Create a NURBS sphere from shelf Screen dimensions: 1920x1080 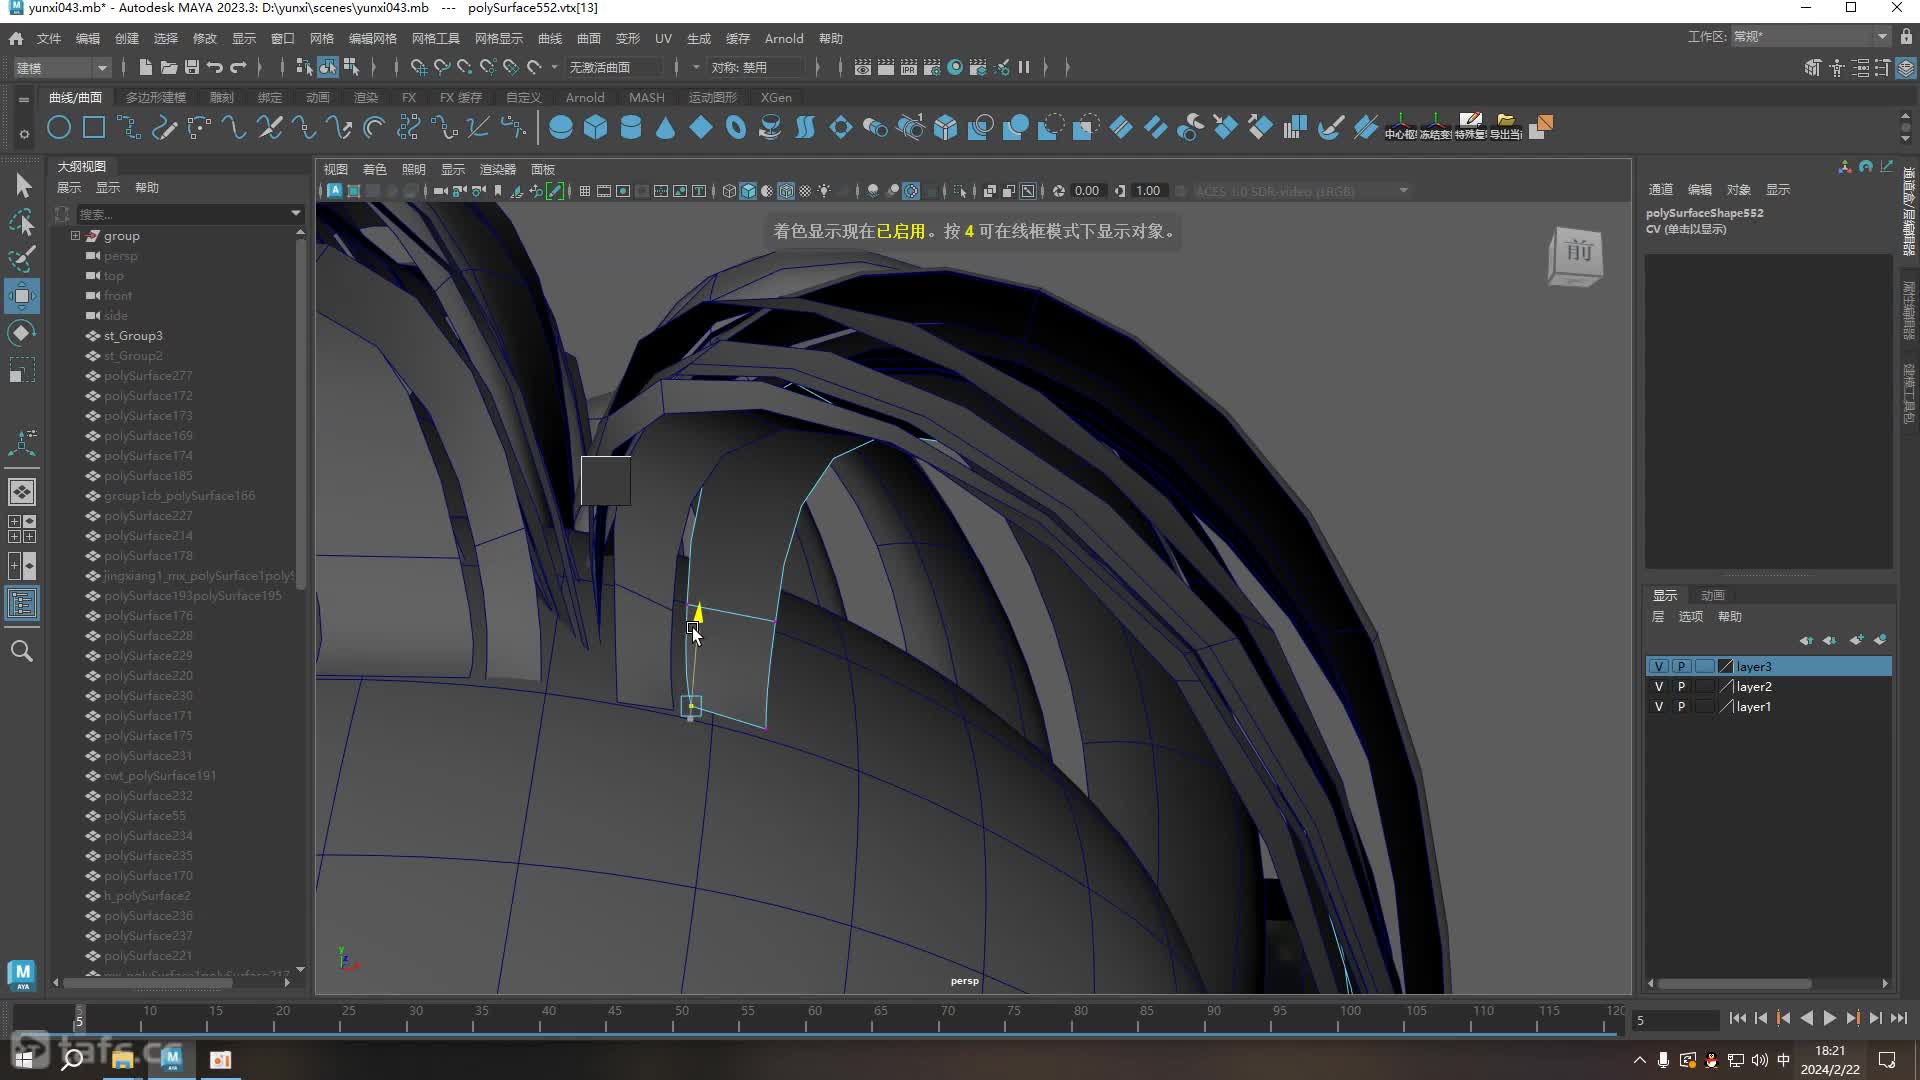561,127
